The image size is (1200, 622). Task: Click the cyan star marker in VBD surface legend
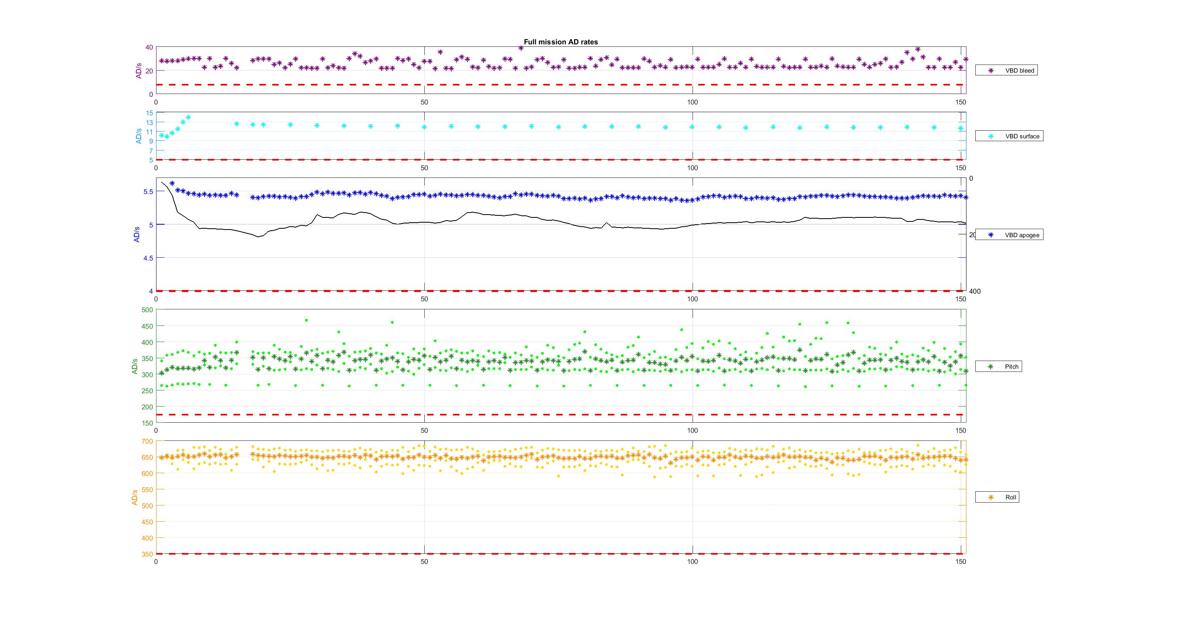(x=990, y=136)
